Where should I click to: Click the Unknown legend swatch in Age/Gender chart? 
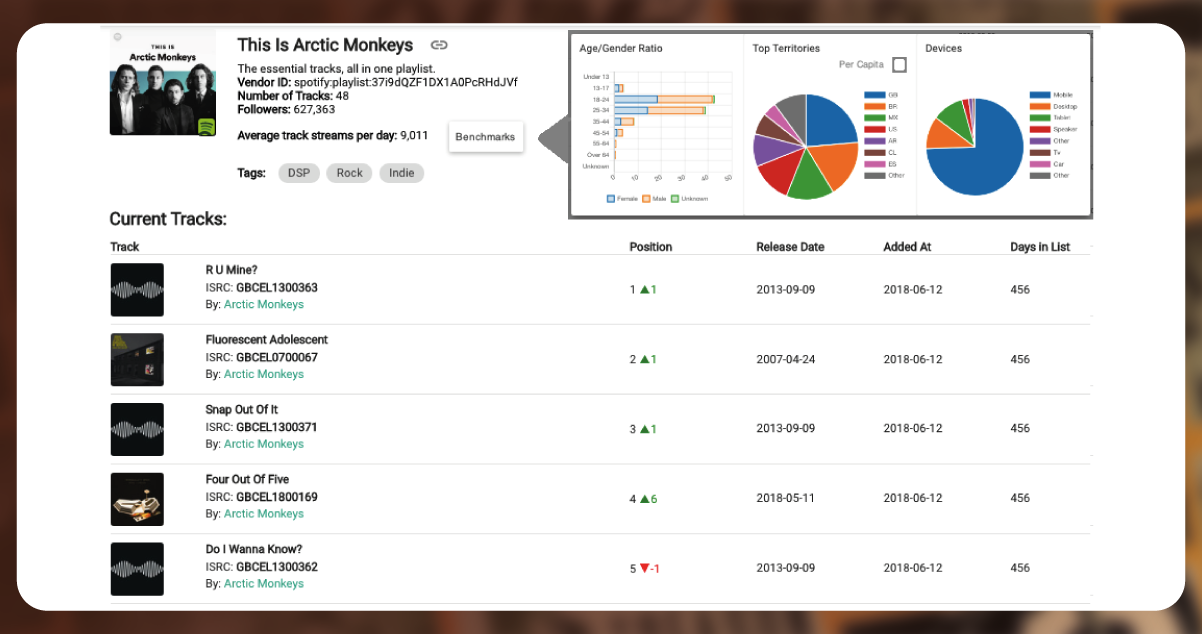(675, 199)
